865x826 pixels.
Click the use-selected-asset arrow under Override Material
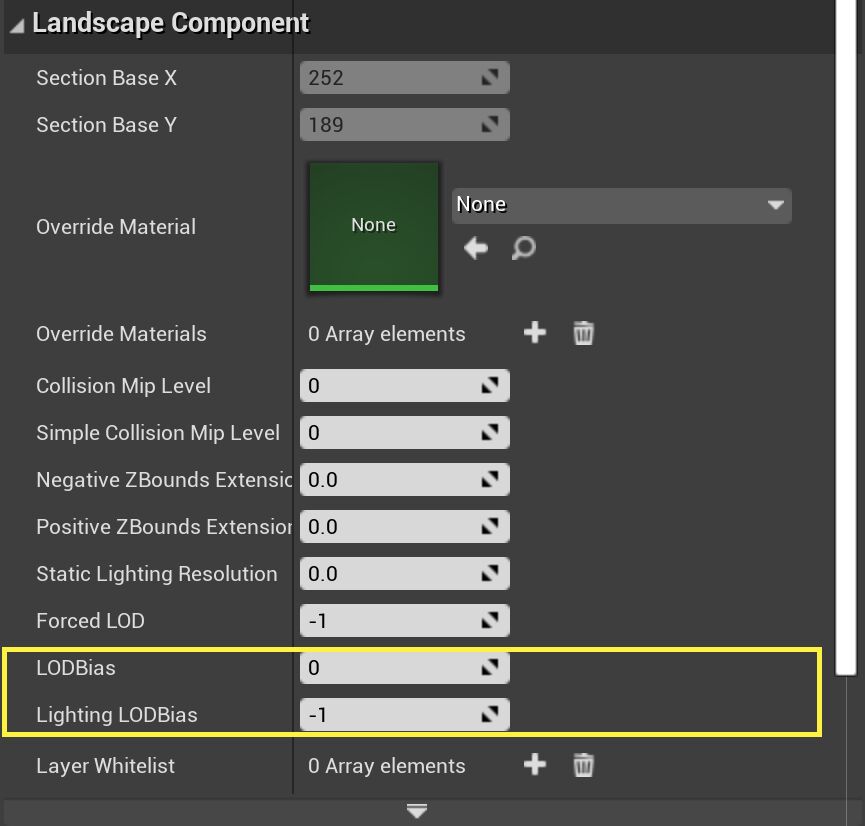pyautogui.click(x=476, y=248)
